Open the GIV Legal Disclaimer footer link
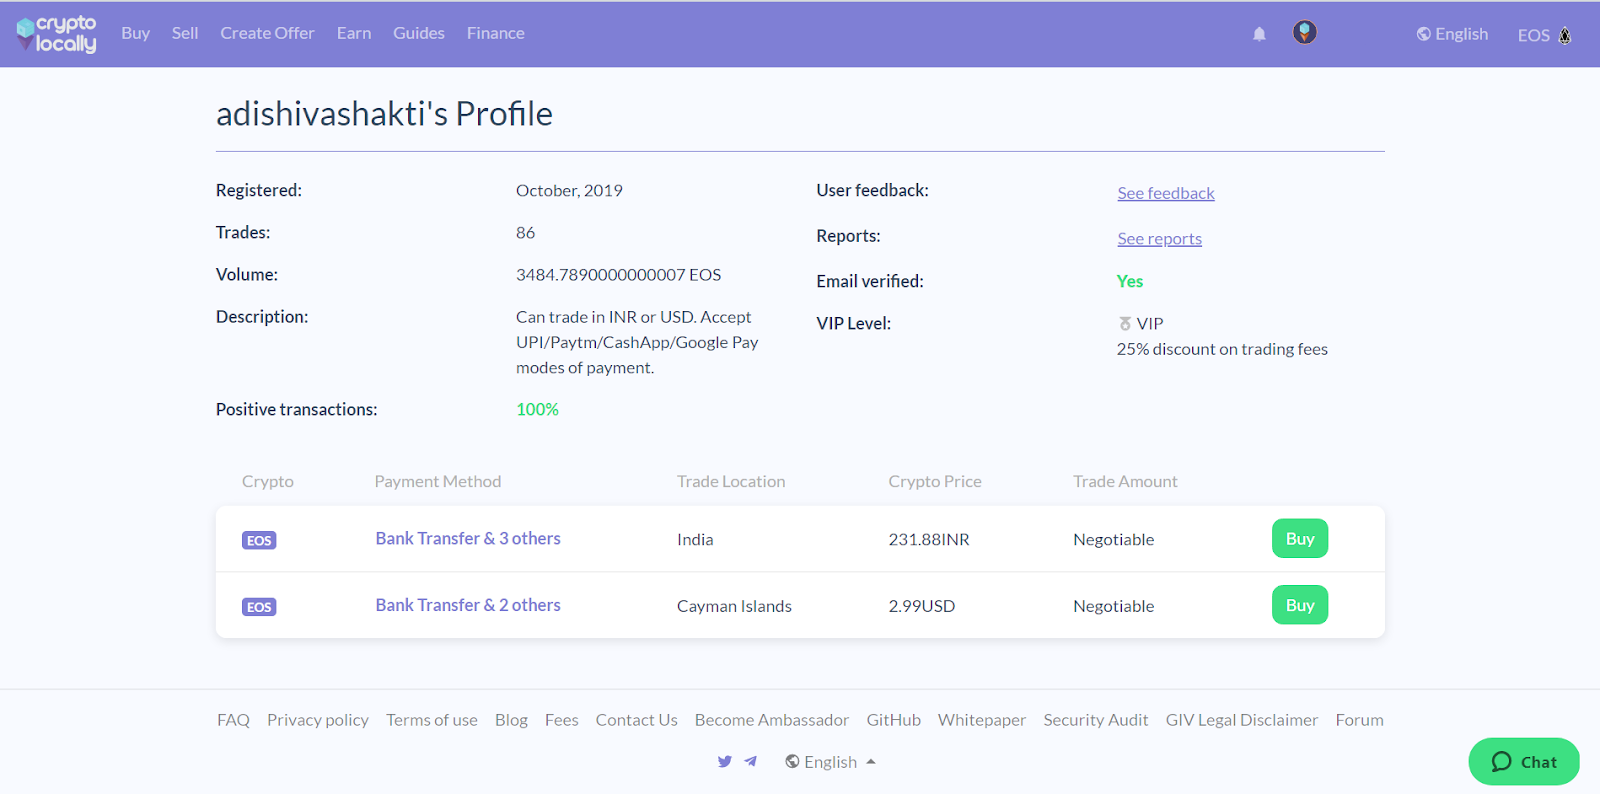The width and height of the screenshot is (1600, 794). click(x=1242, y=720)
